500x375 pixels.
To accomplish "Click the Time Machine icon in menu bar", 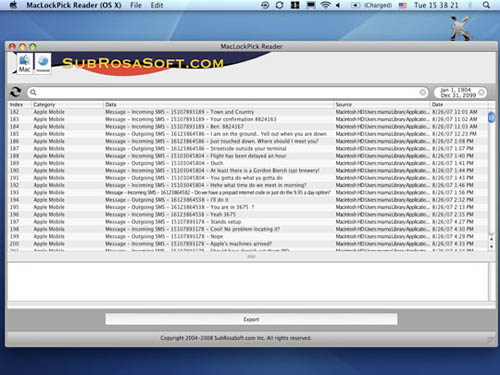I will 265,5.
